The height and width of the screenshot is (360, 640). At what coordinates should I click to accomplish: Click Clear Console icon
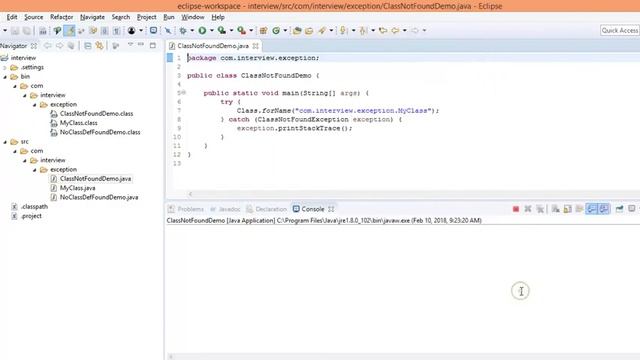[556, 209]
